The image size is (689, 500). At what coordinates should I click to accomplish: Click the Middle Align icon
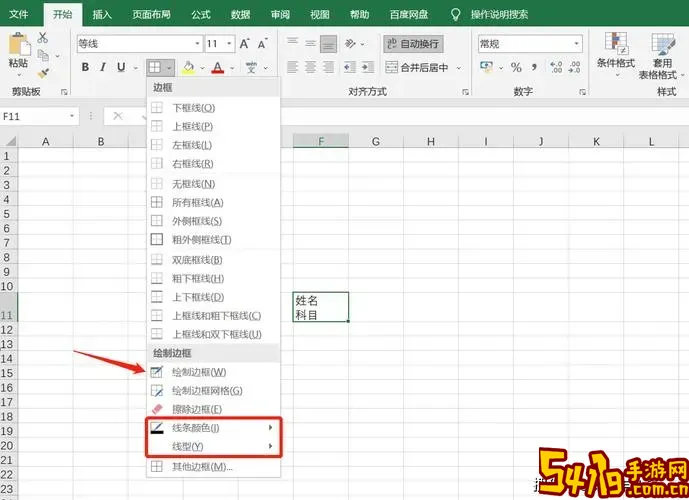click(310, 43)
